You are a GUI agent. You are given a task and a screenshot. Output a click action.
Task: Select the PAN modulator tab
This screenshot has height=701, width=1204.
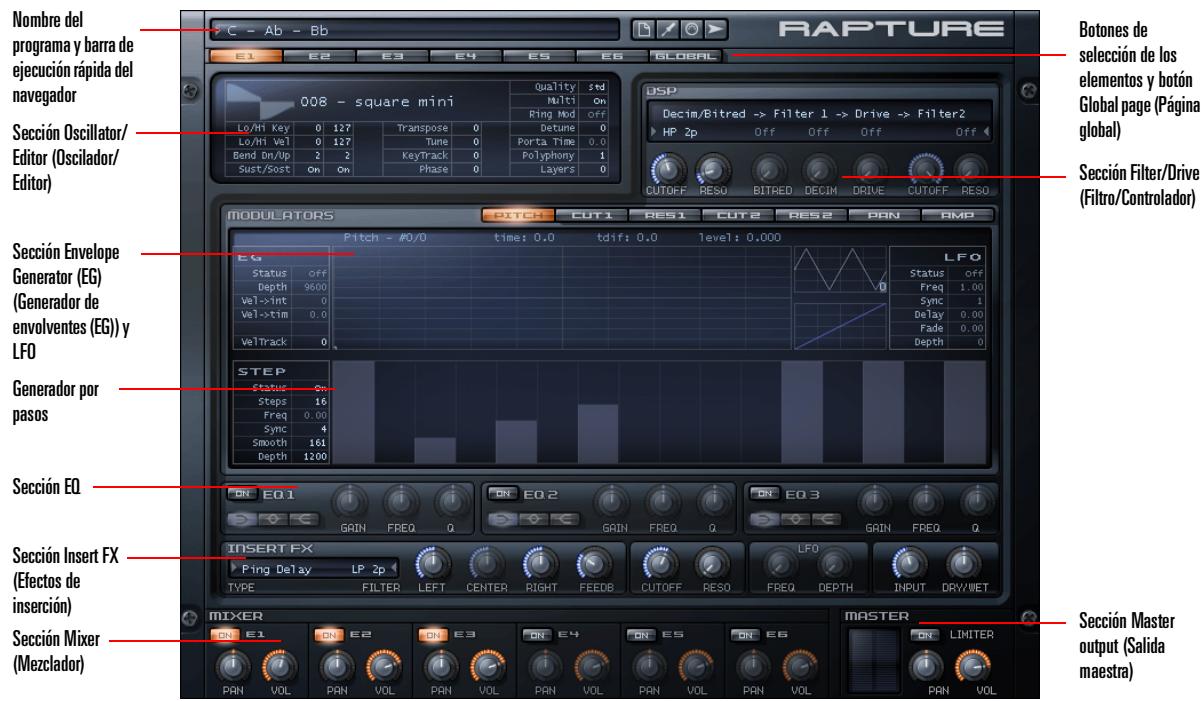point(885,214)
